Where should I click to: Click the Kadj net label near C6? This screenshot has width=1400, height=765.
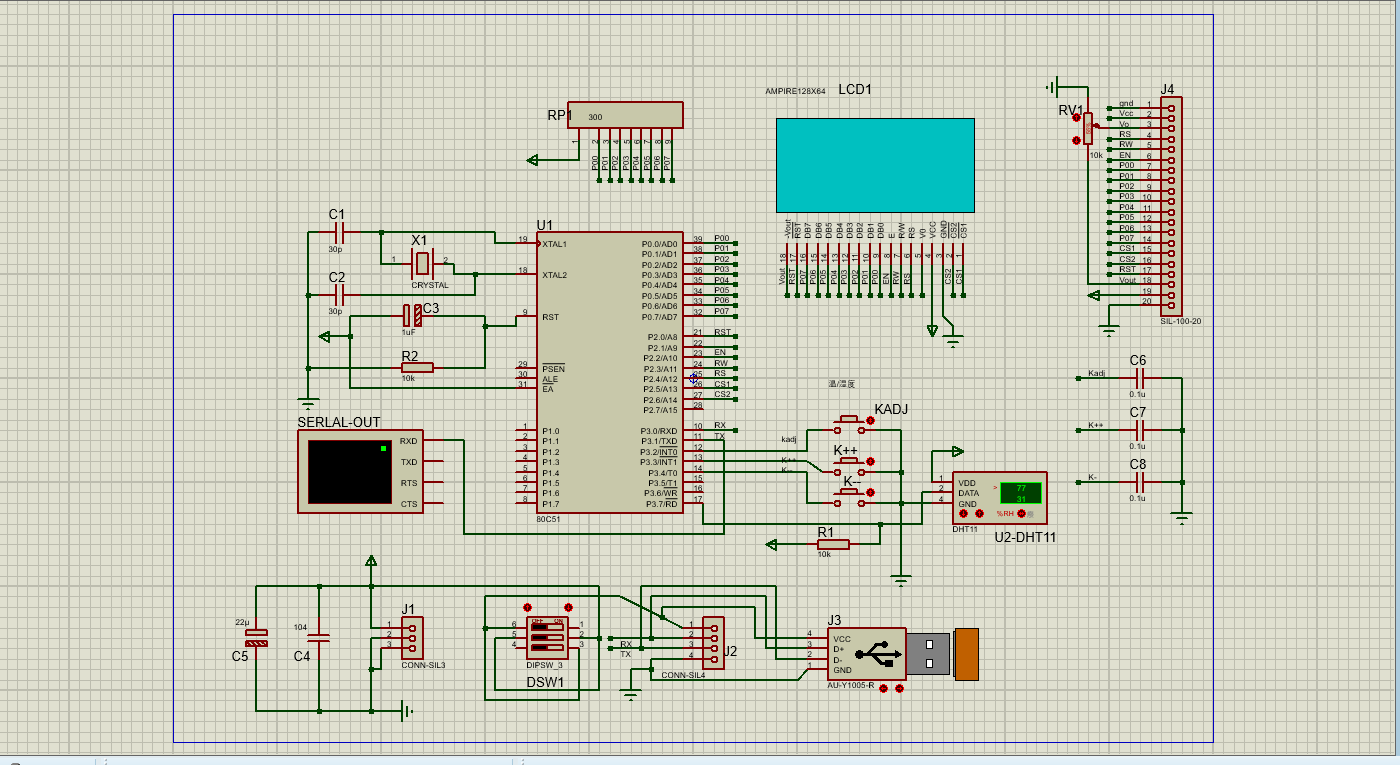pos(1097,373)
